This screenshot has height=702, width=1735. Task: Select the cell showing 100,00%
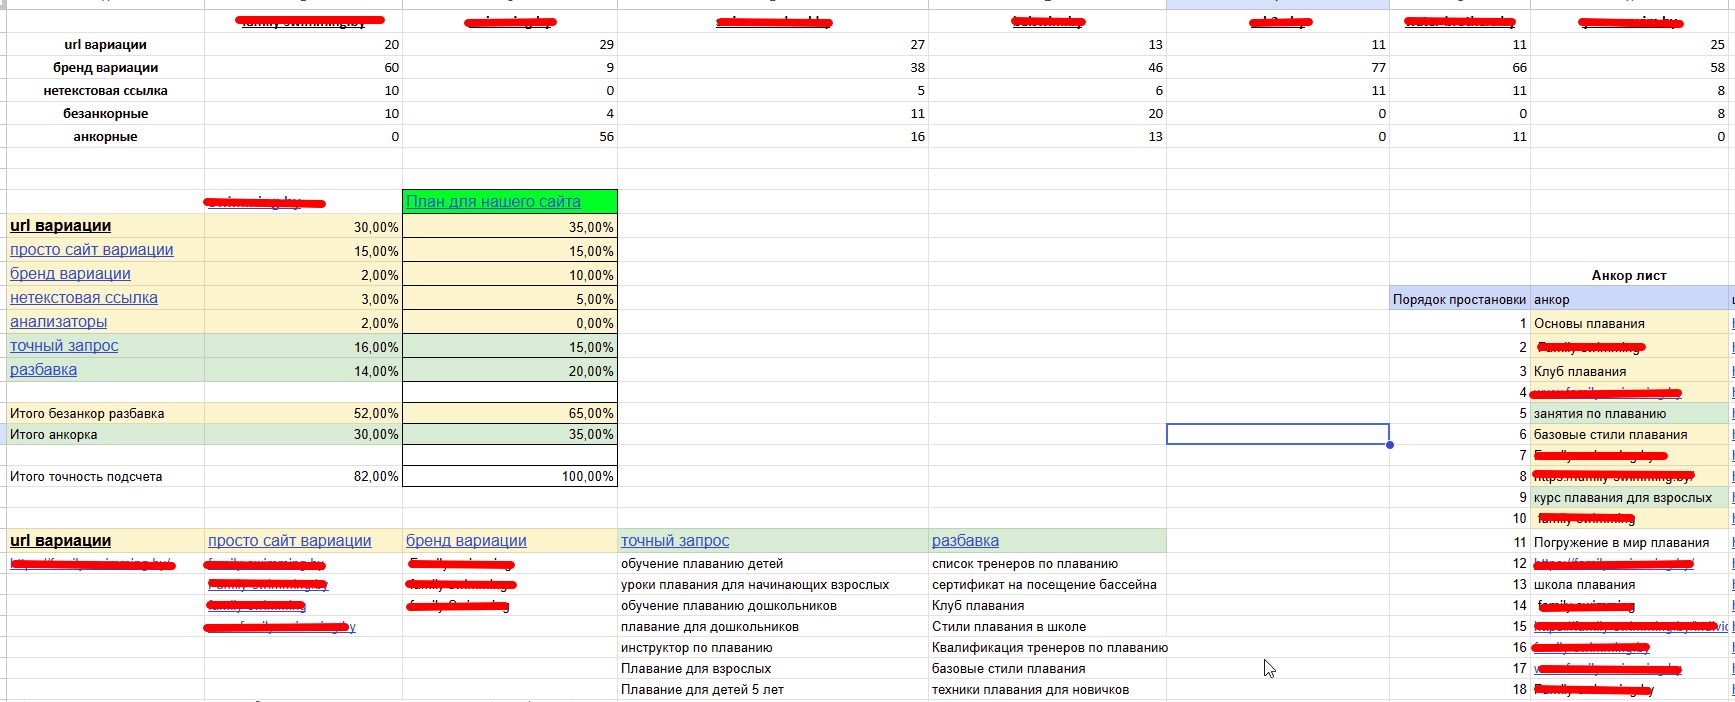(509, 477)
